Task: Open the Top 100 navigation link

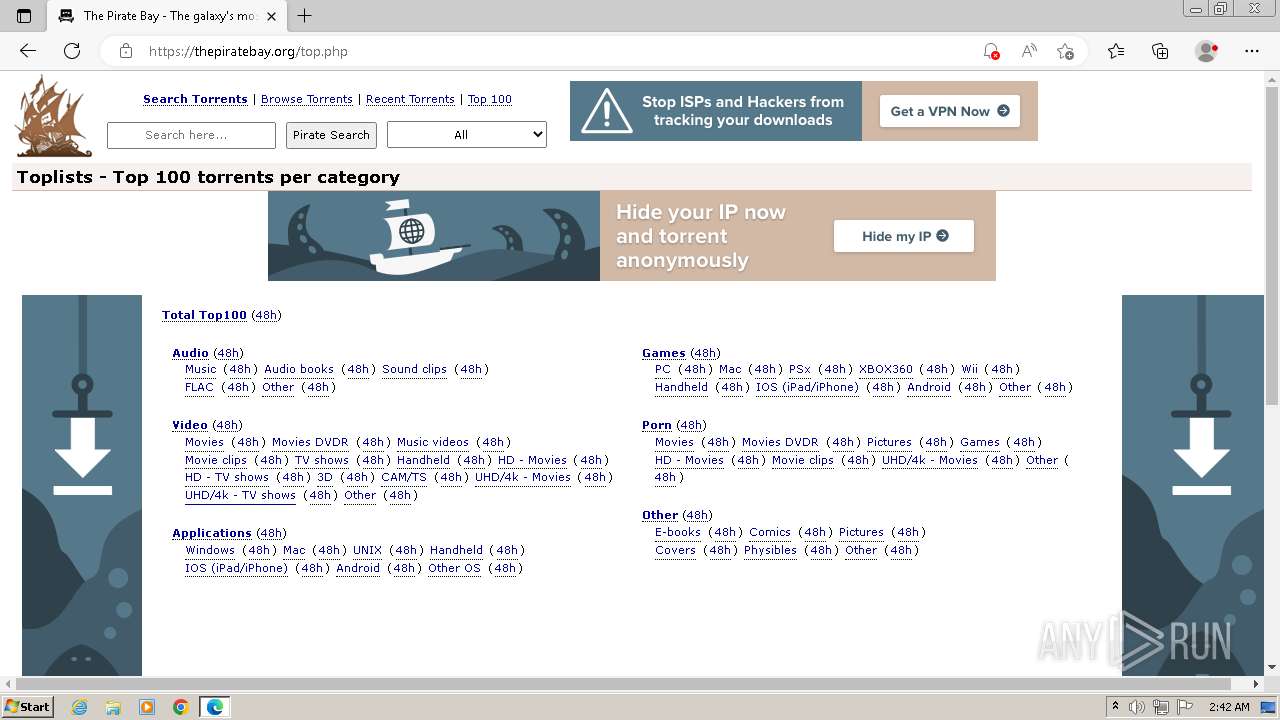Action: 490,99
